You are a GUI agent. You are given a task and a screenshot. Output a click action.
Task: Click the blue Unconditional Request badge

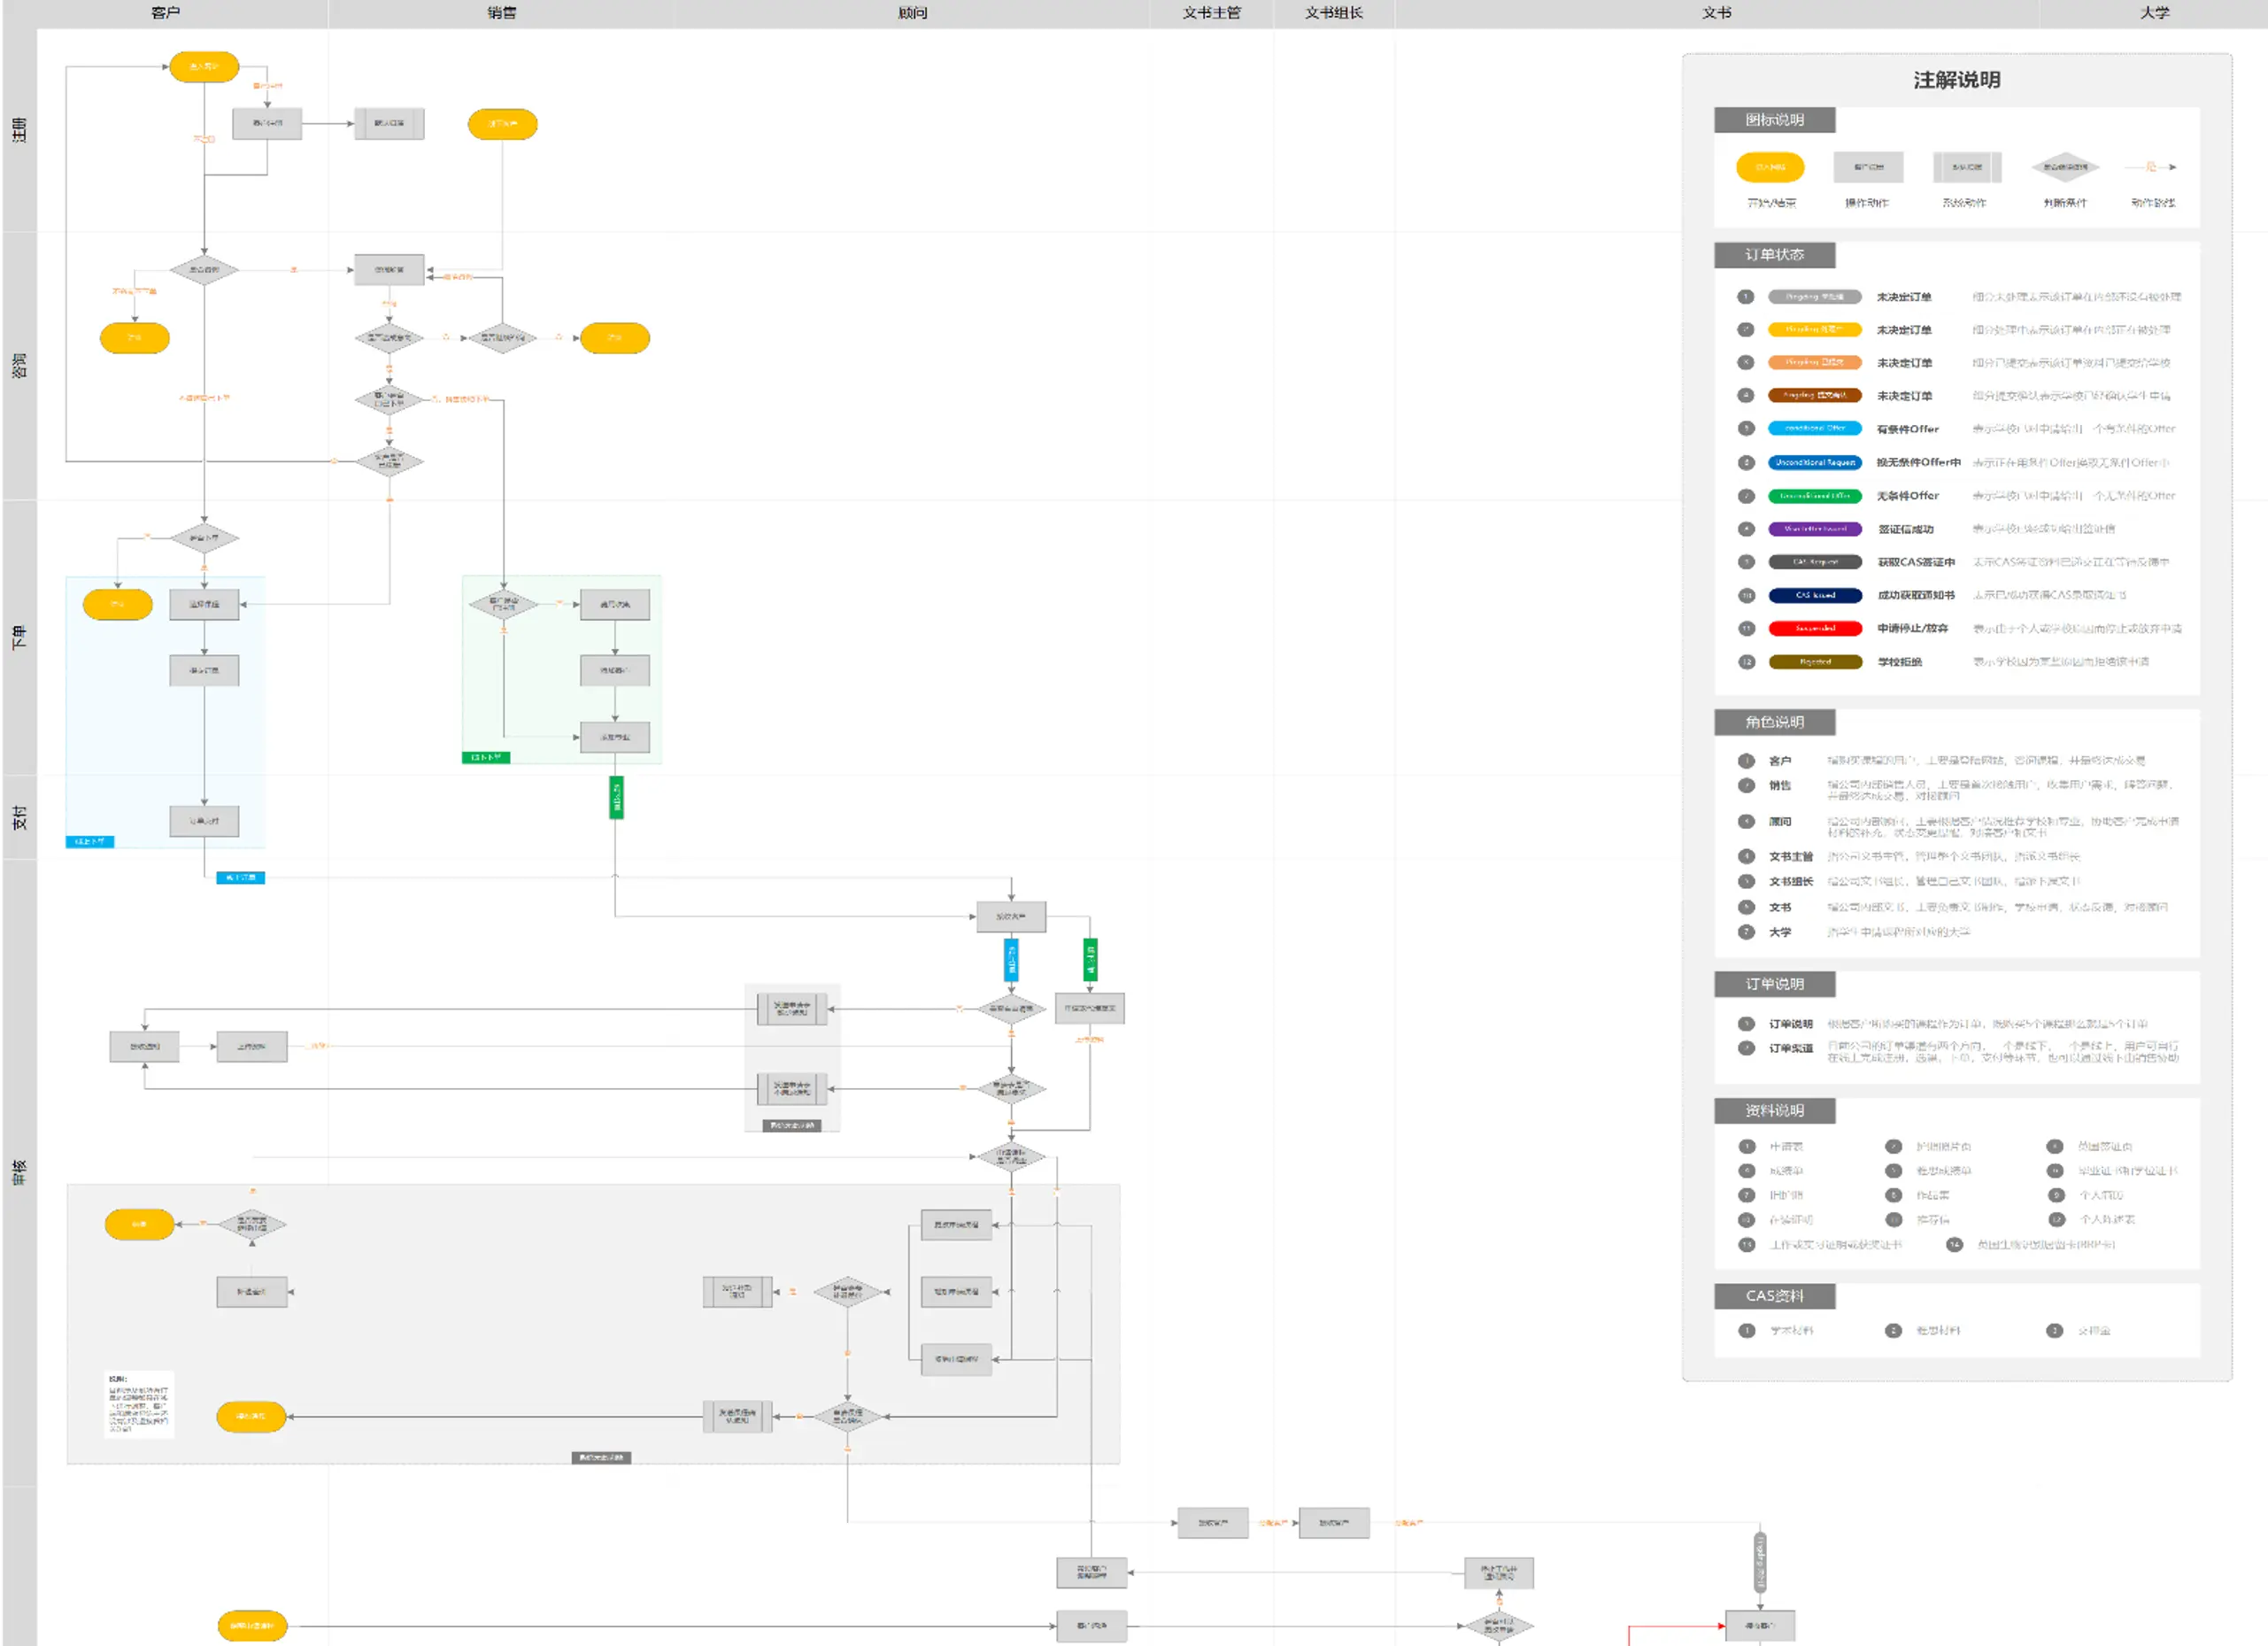[x=1815, y=463]
